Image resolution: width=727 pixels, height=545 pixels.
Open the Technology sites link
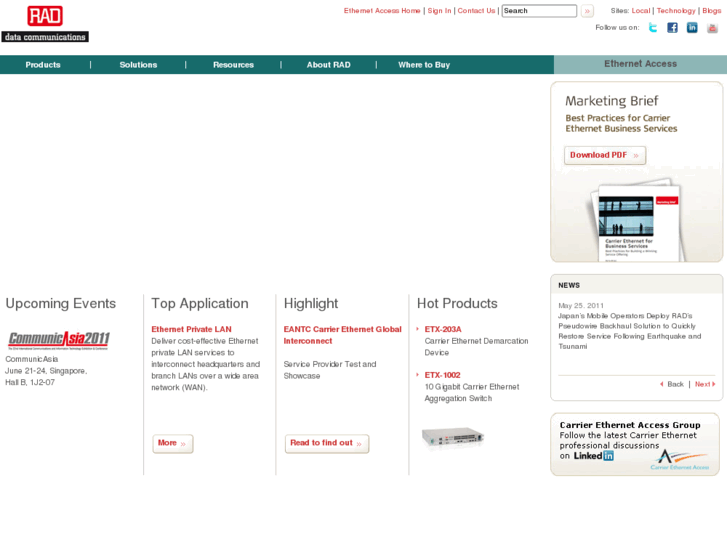(676, 11)
